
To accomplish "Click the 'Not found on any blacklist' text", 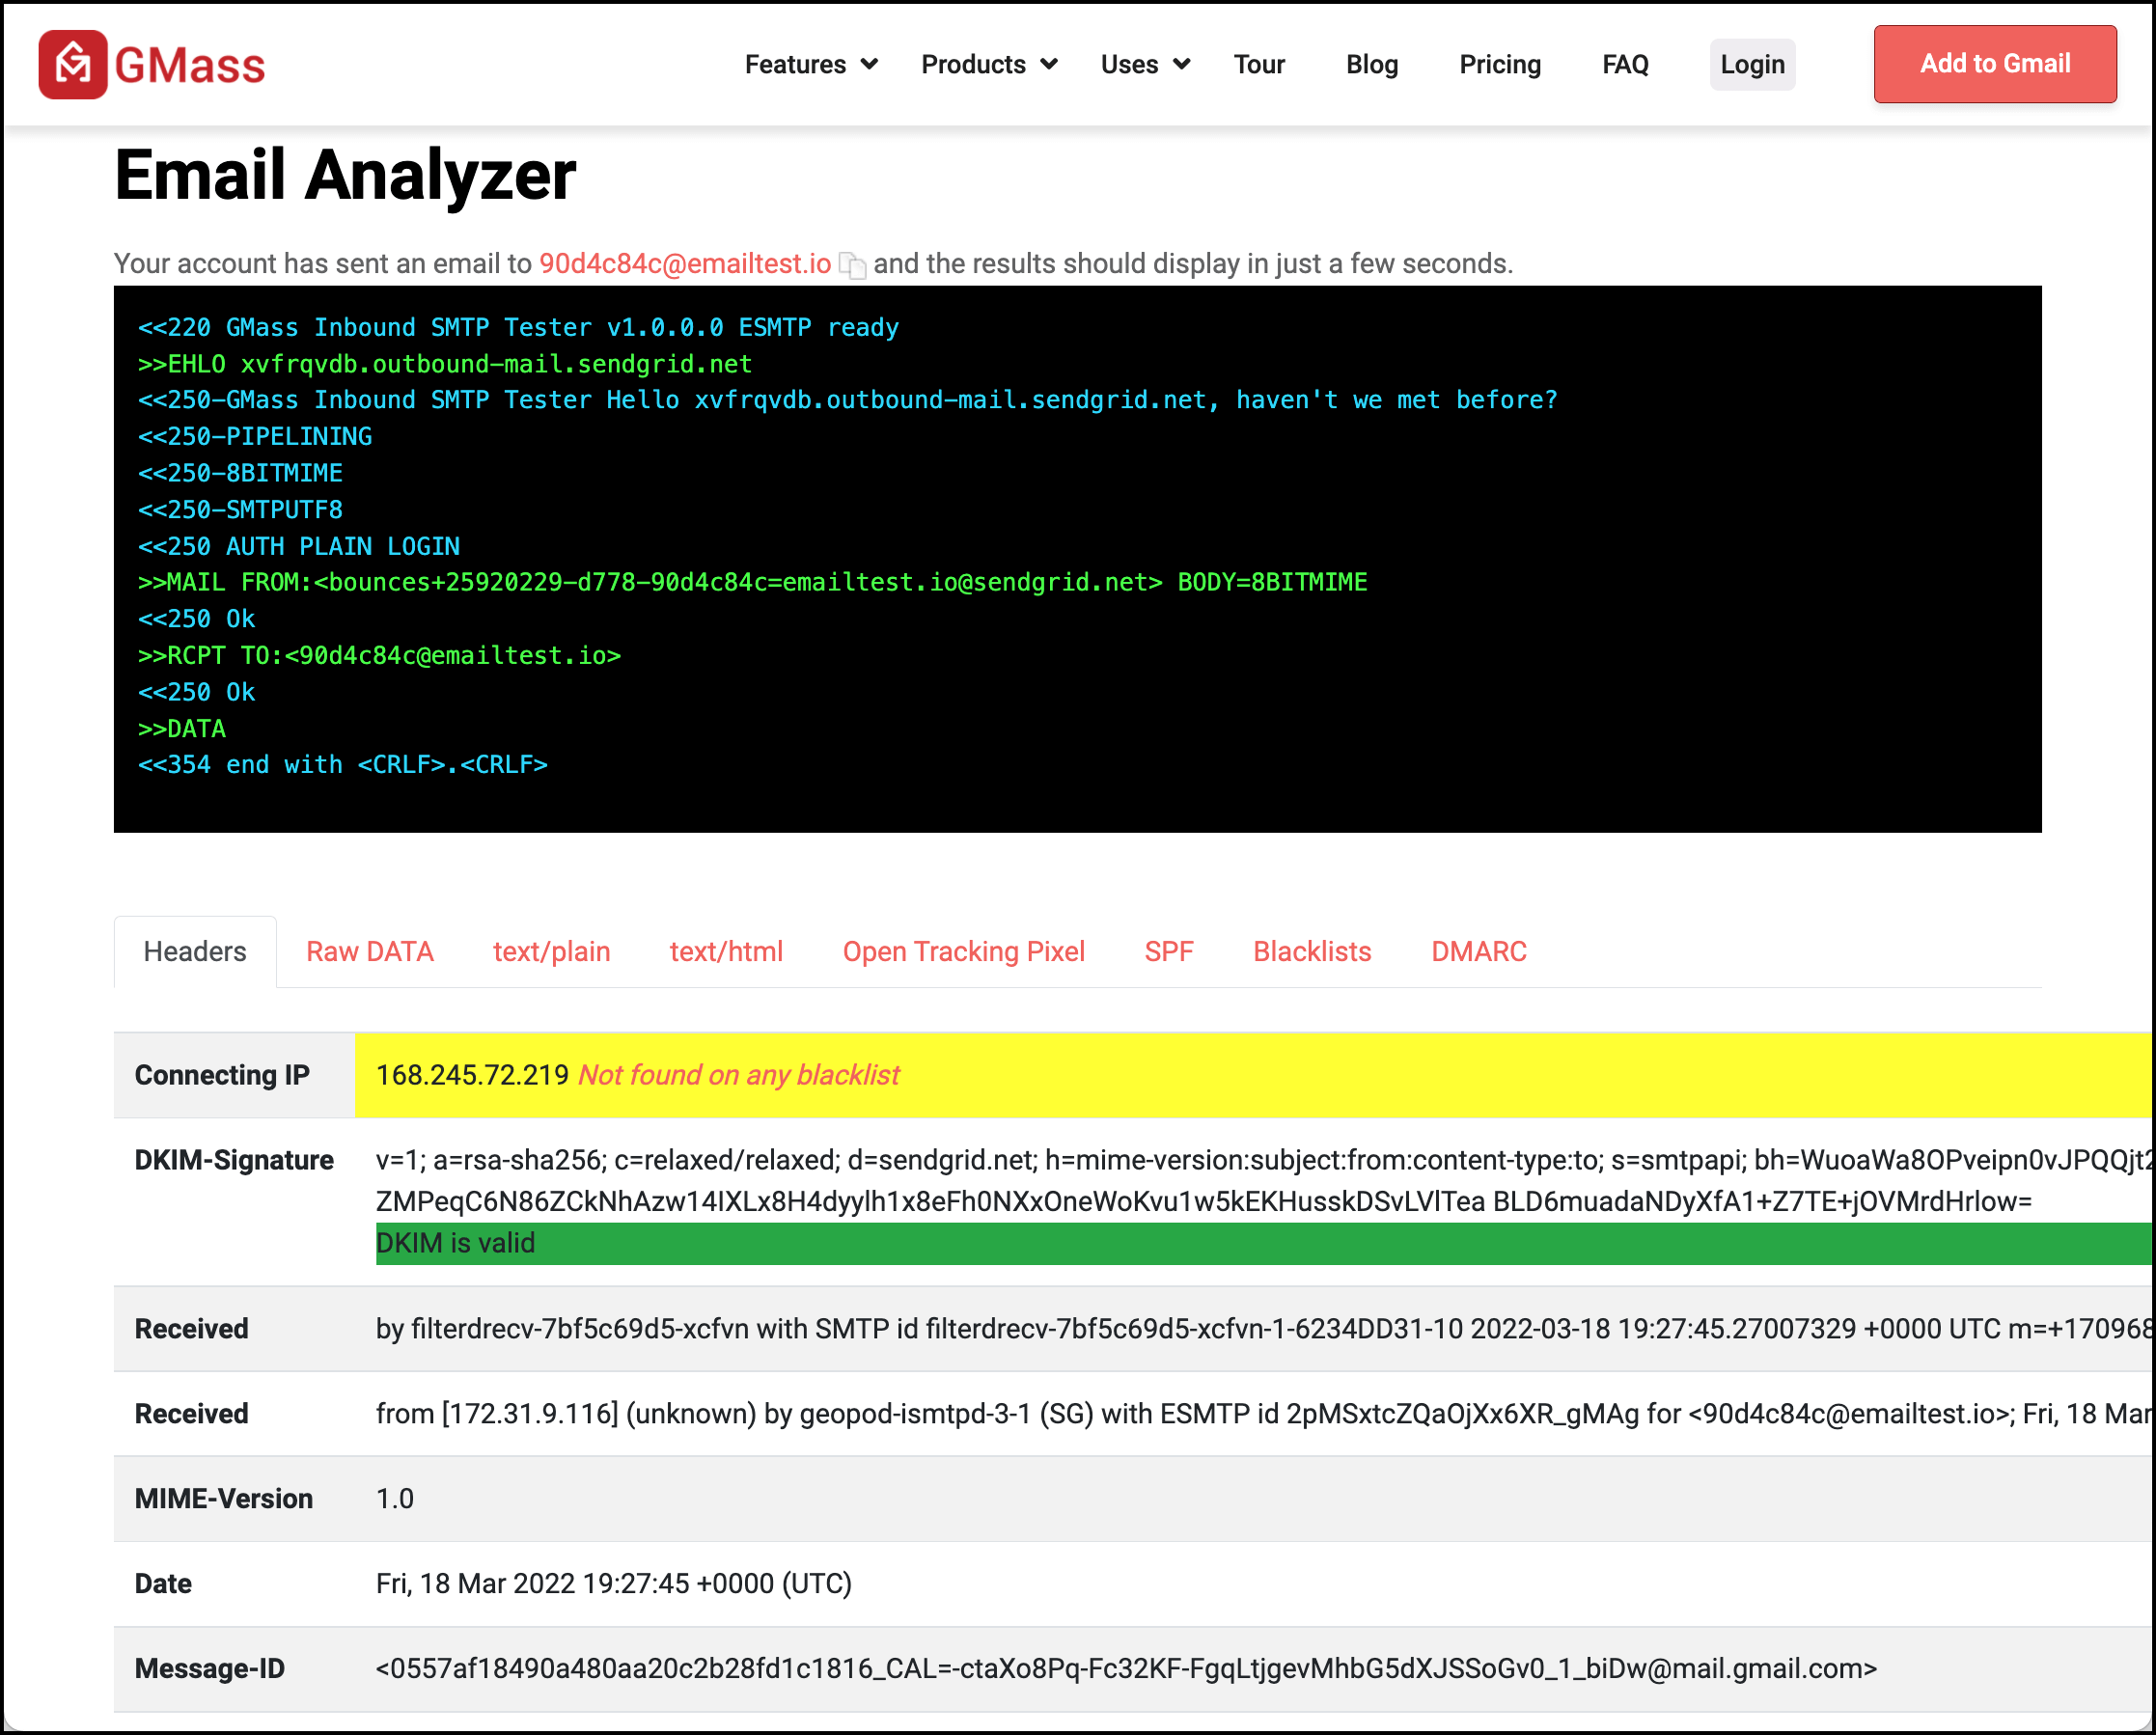I will coord(739,1075).
